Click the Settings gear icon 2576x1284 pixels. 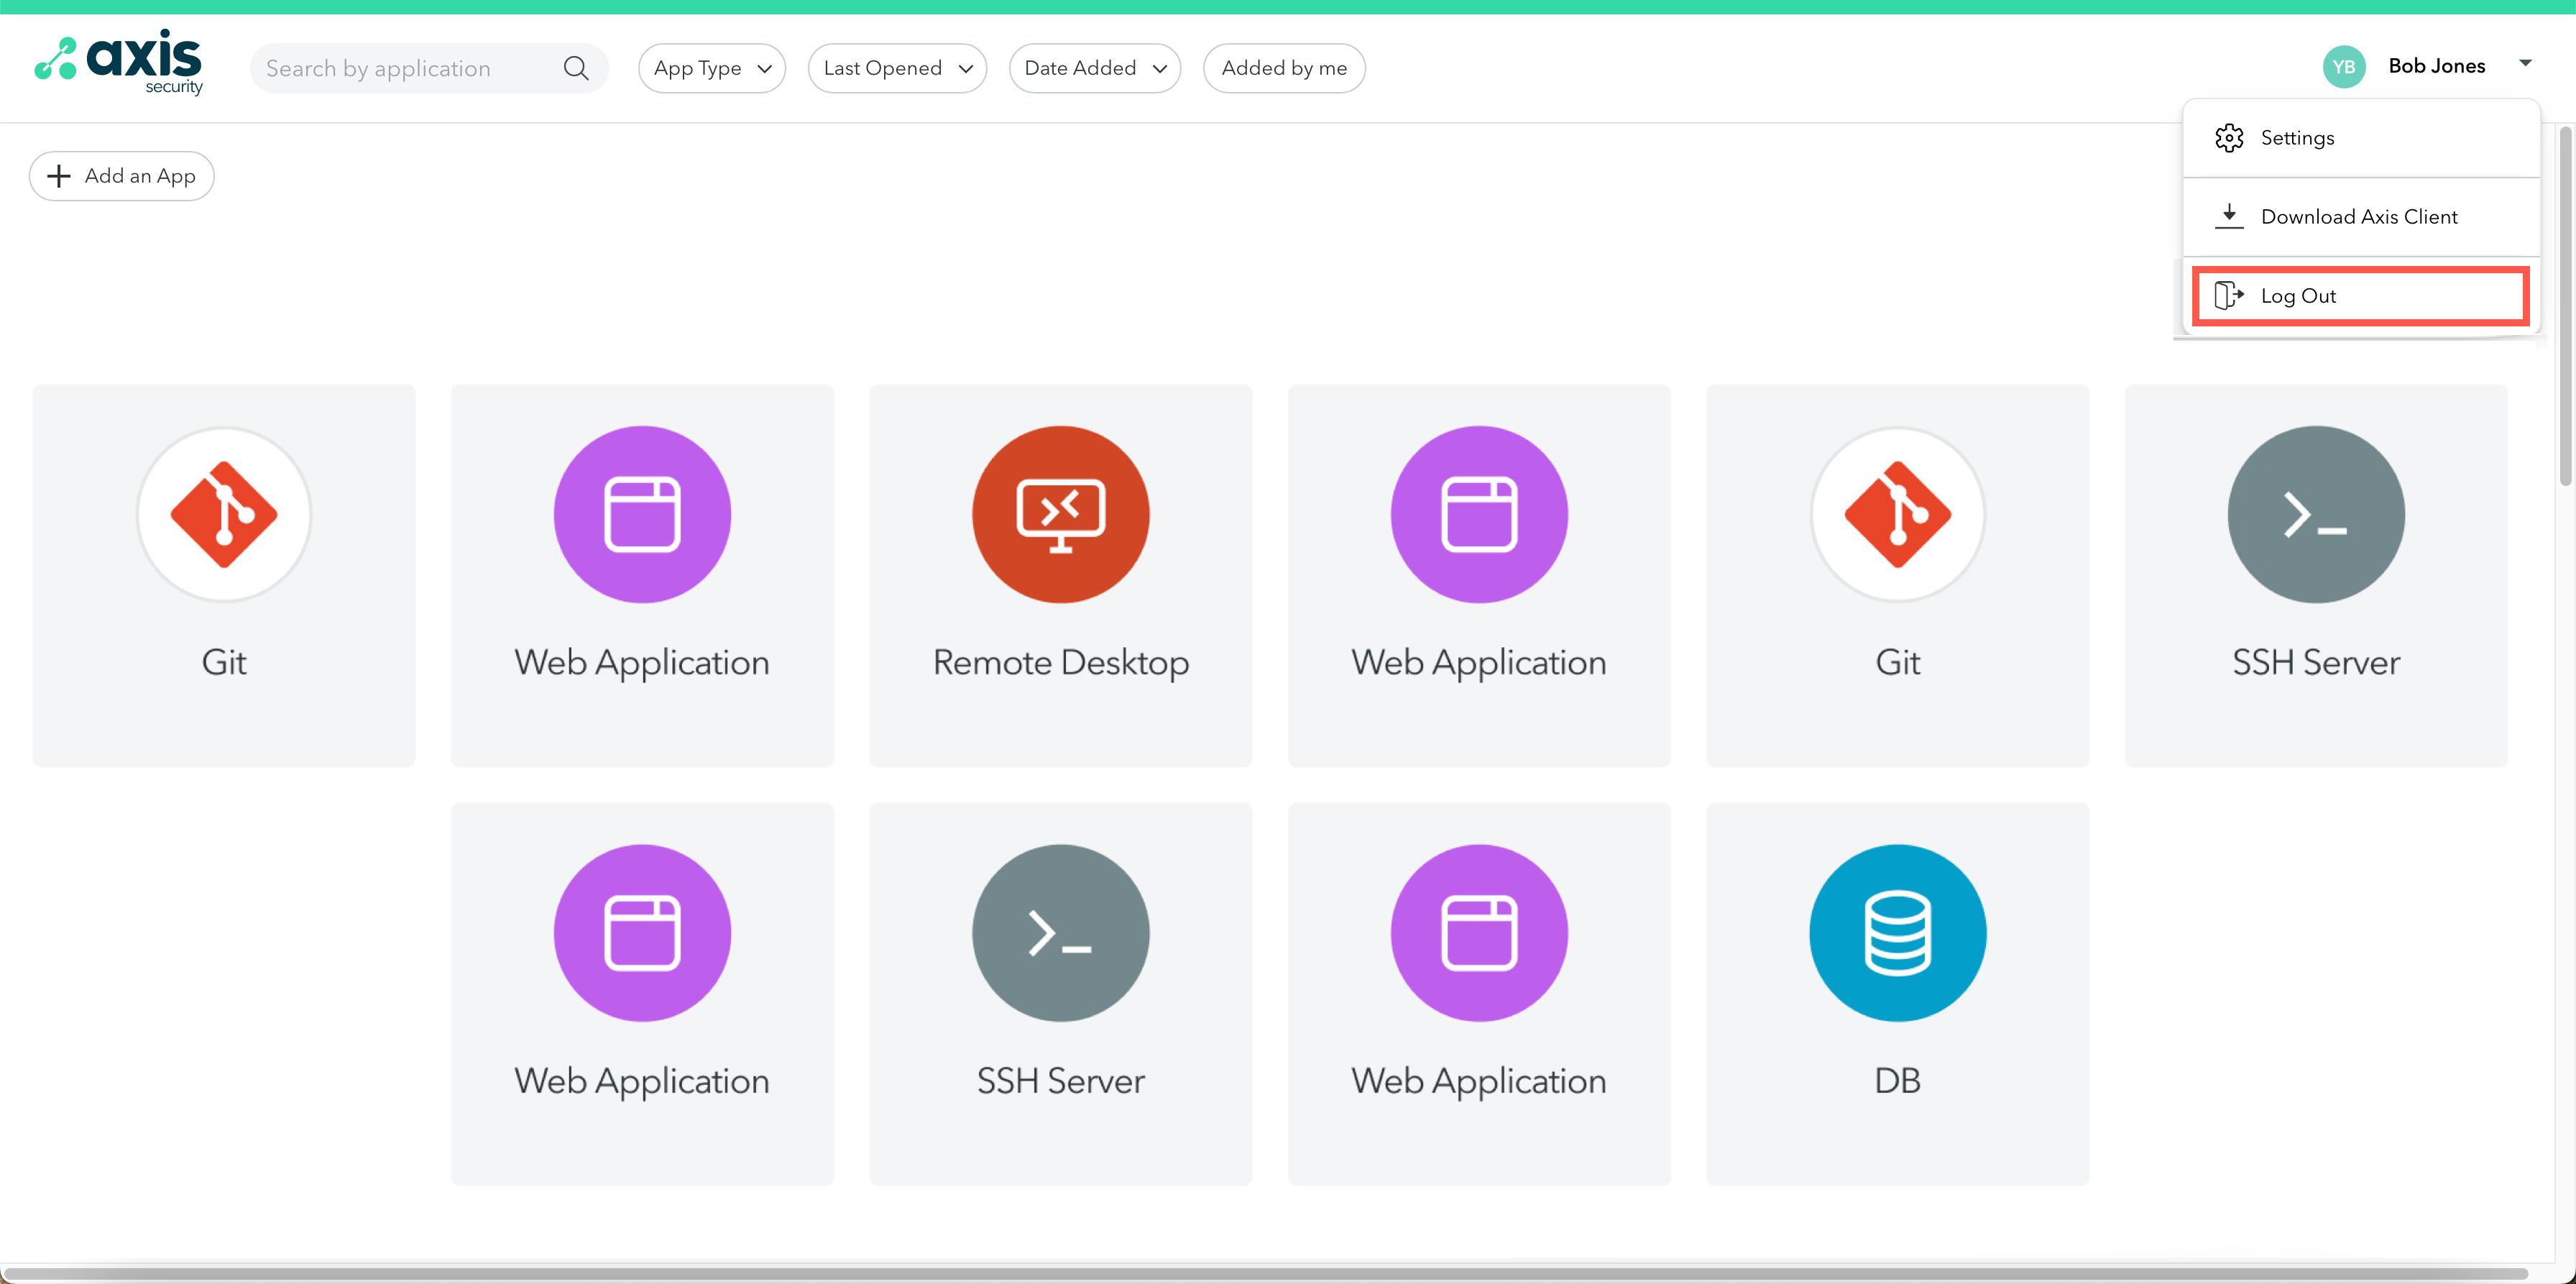click(x=2229, y=138)
